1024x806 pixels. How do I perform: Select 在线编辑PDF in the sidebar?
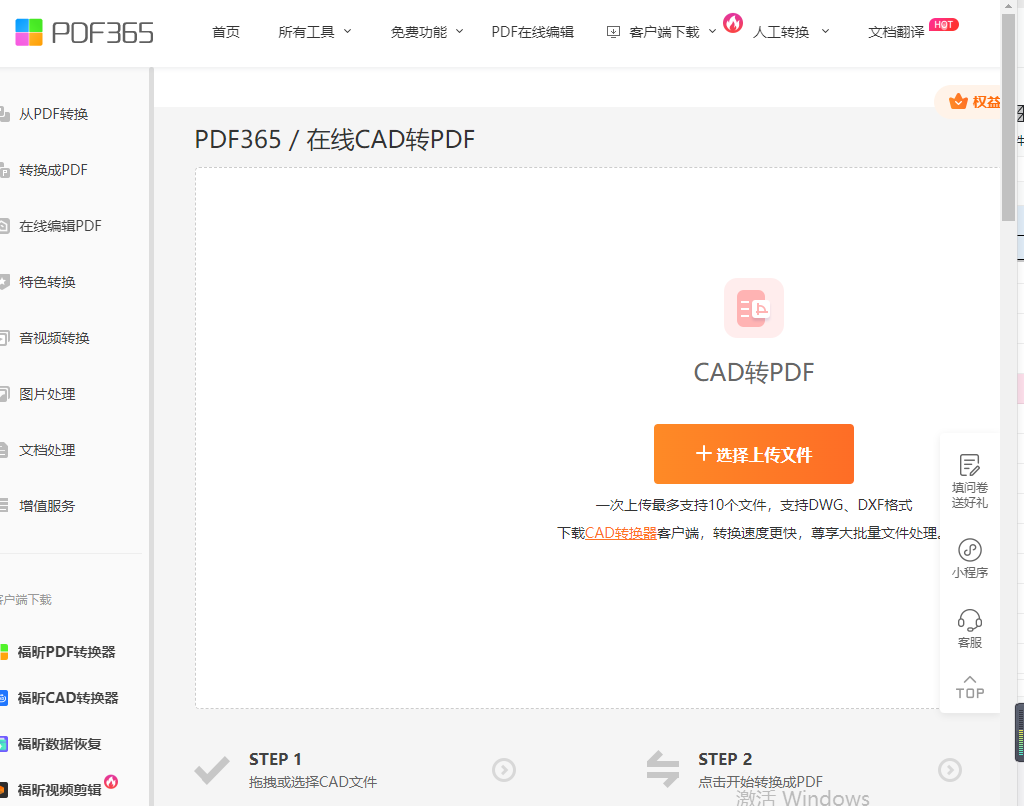point(61,226)
